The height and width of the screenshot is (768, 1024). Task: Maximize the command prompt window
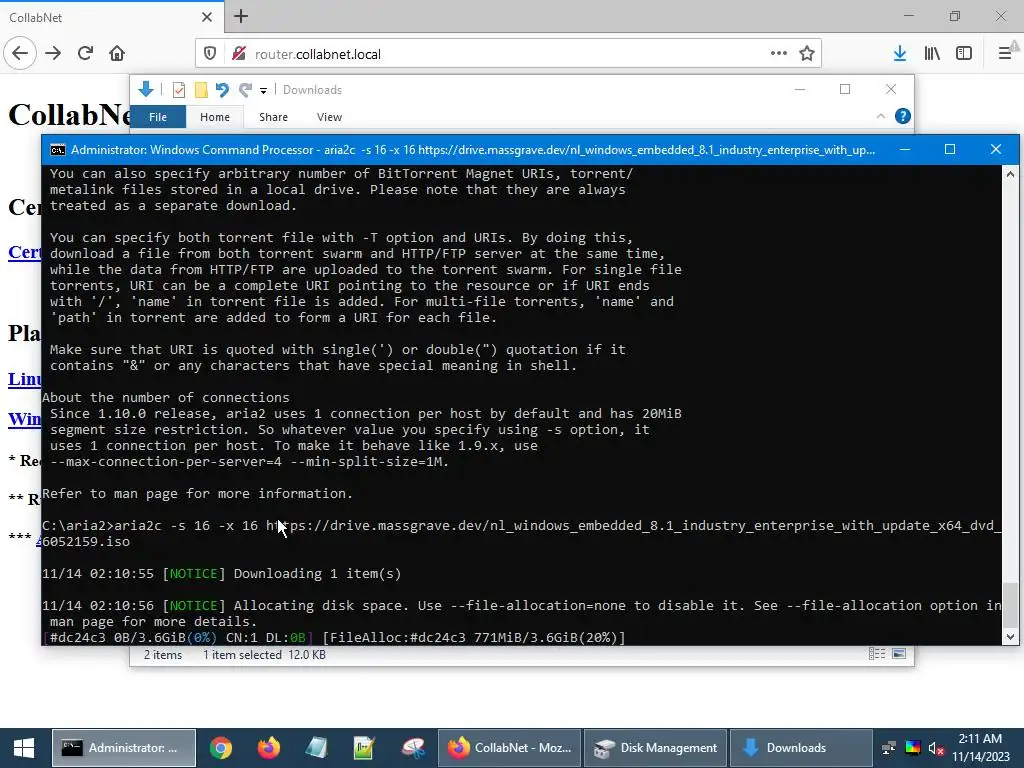pyautogui.click(x=950, y=150)
